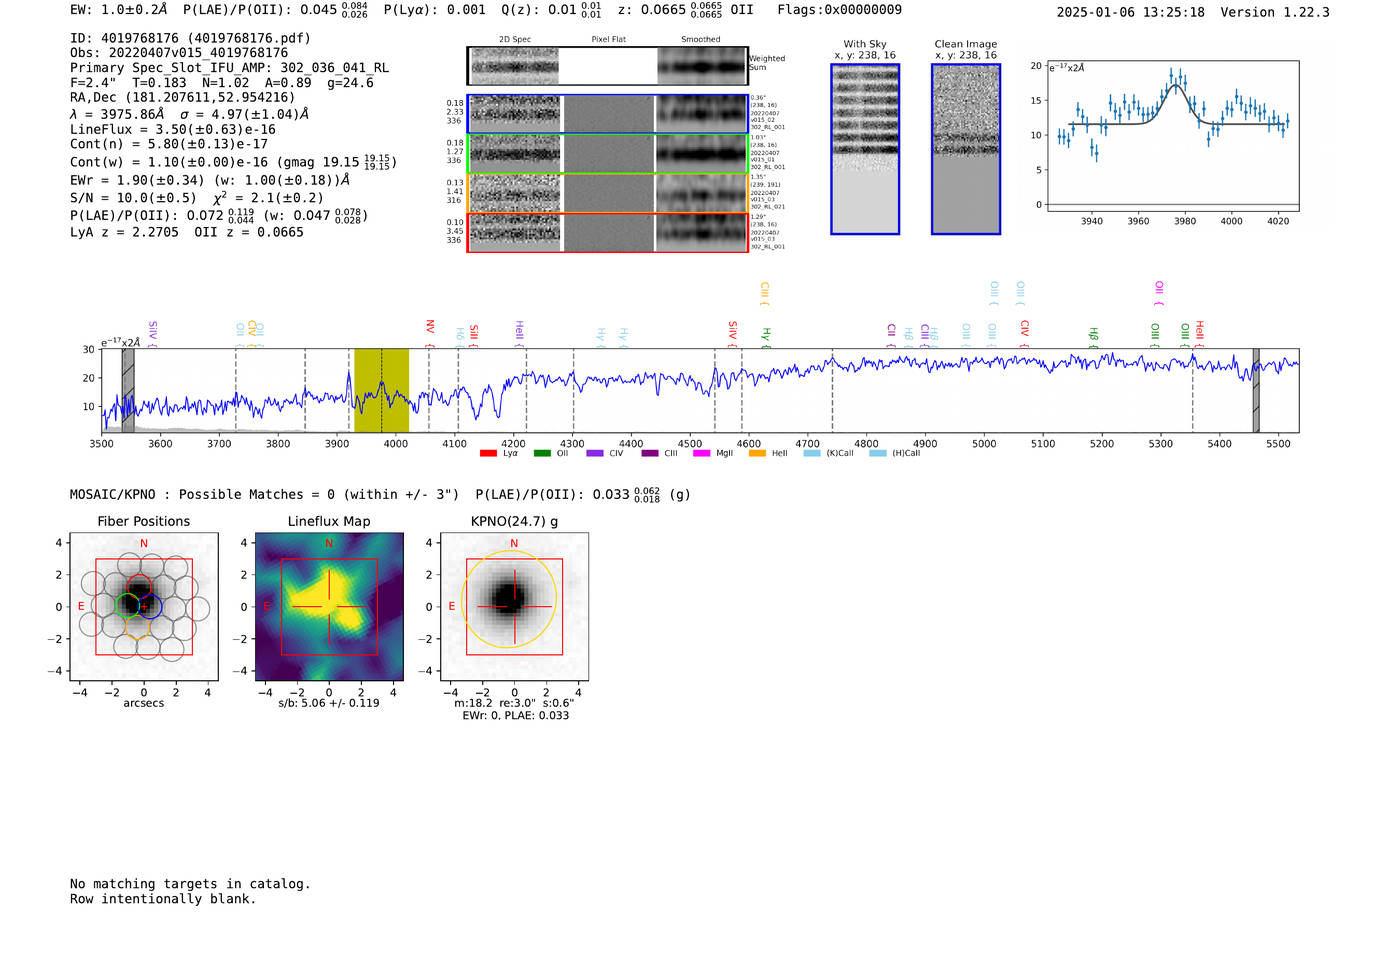Click the hatched gray band near 3540 Å
The height and width of the screenshot is (953, 1400).
(x=128, y=391)
